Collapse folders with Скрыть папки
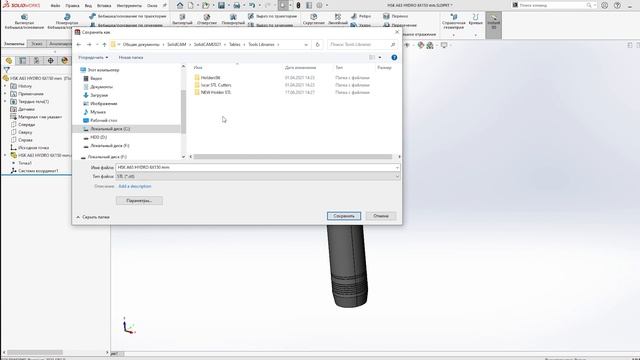This screenshot has width=640, height=360. pyautogui.click(x=93, y=217)
